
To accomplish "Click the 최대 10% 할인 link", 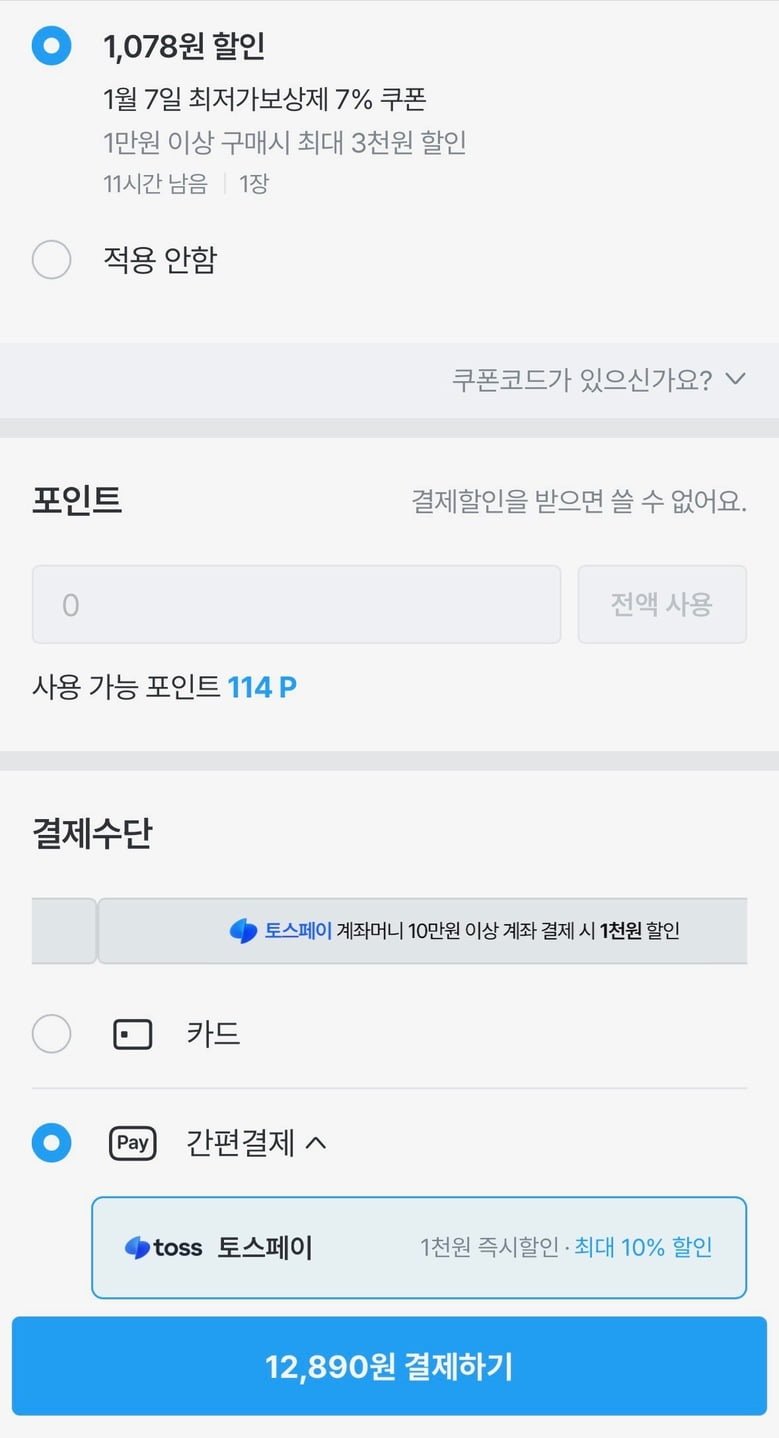I will point(643,1248).
